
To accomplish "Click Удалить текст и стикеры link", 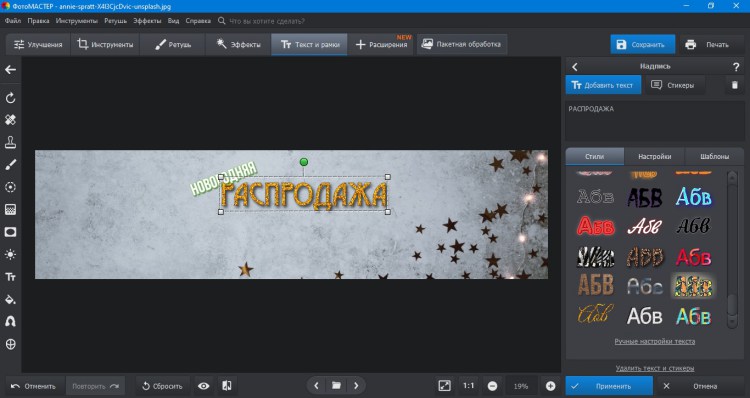I will click(x=655, y=368).
